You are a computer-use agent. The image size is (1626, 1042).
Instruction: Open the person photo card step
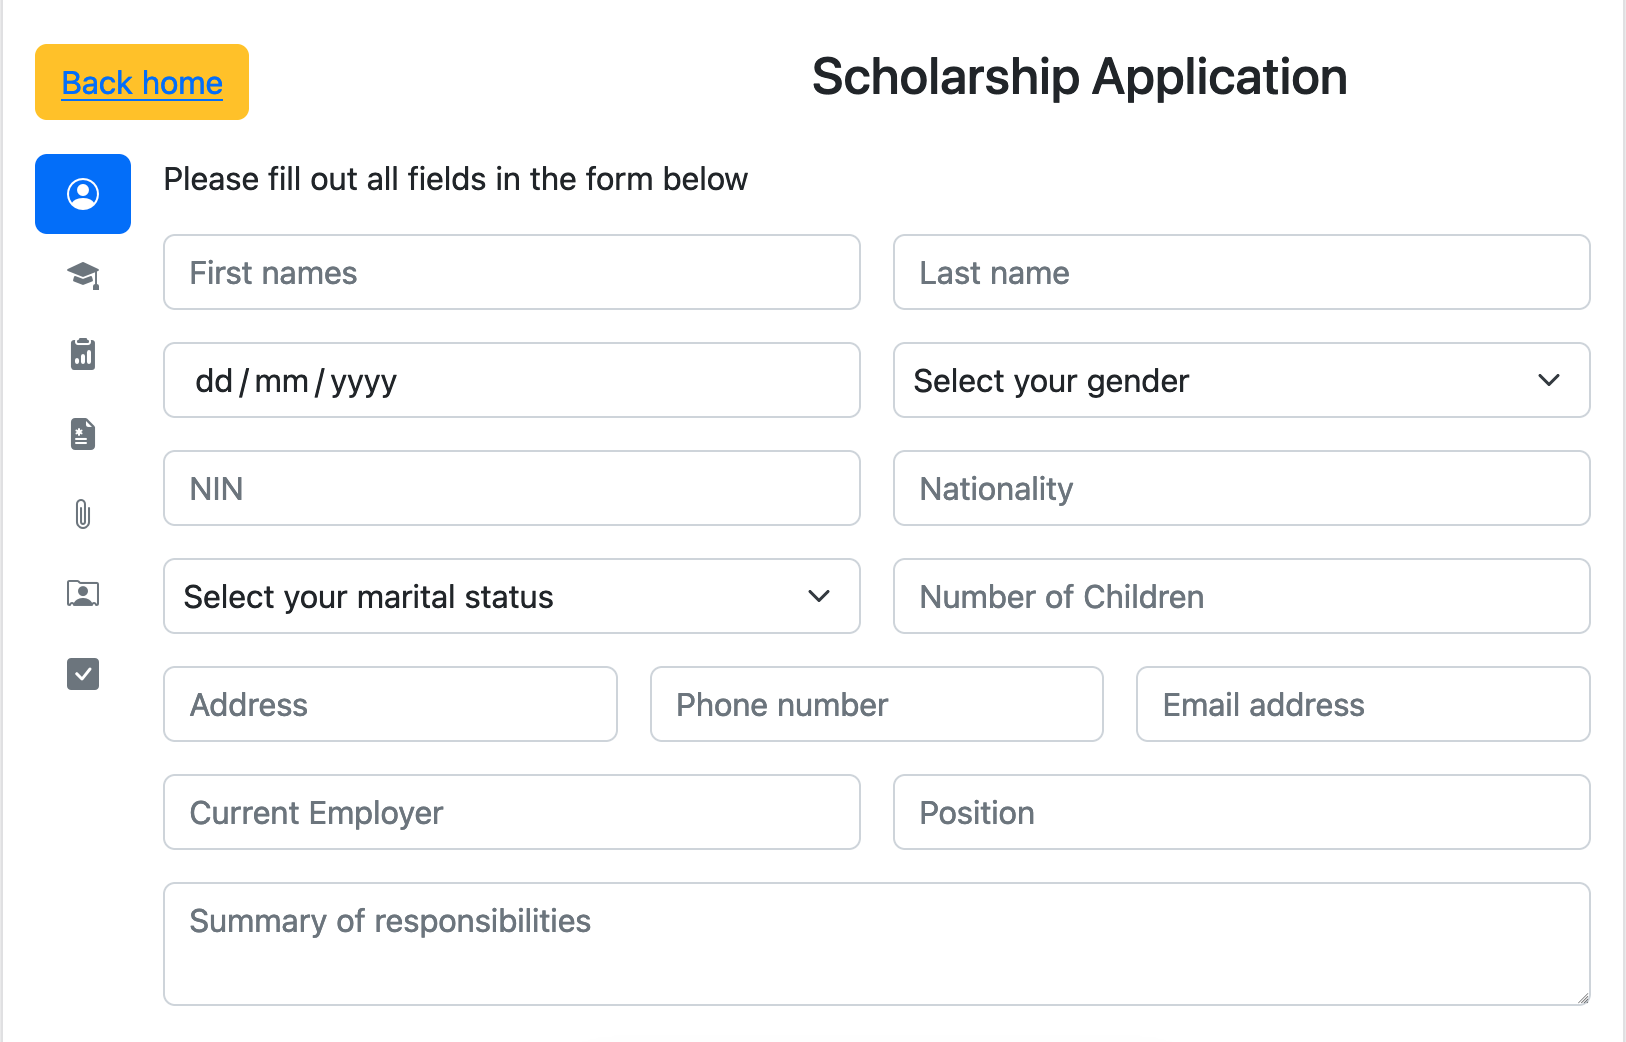coord(83,594)
